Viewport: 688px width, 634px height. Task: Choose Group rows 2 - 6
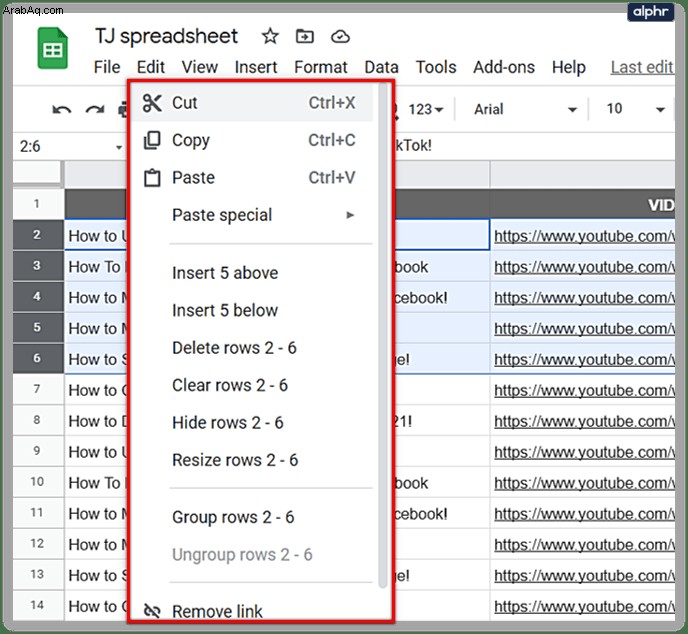point(233,517)
